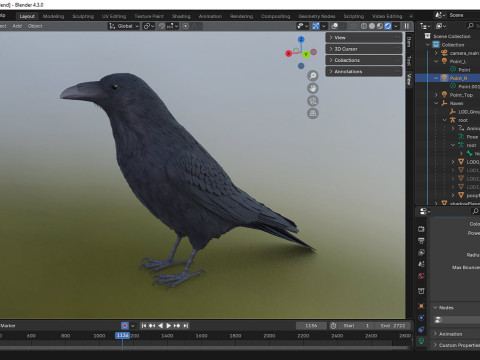Click the current frame number field
The image size is (480, 360).
click(311, 326)
